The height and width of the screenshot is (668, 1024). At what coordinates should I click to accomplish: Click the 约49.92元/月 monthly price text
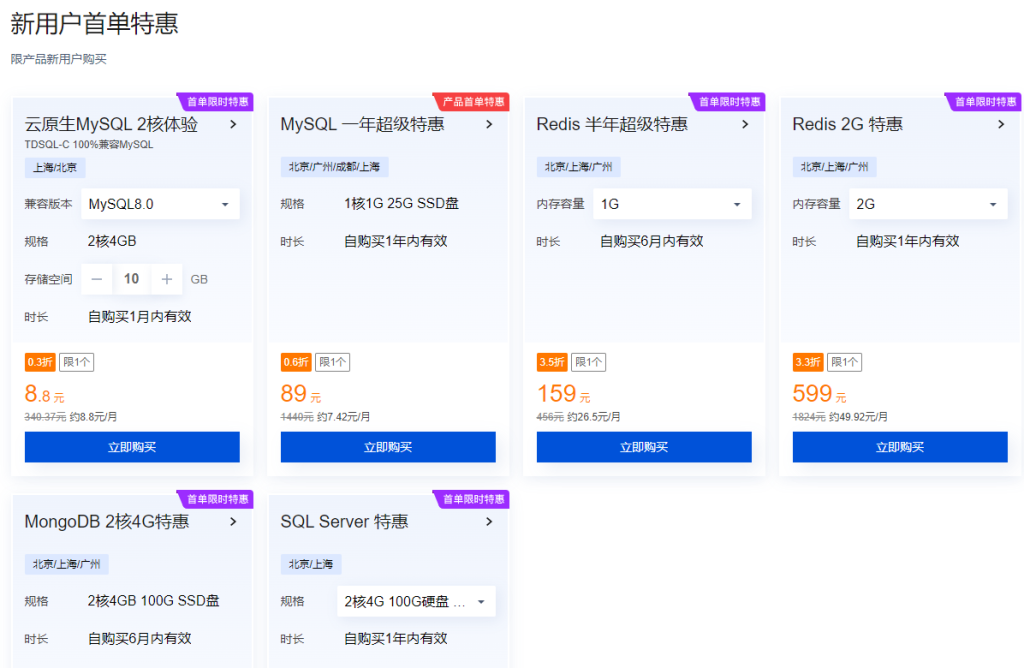click(x=858, y=417)
